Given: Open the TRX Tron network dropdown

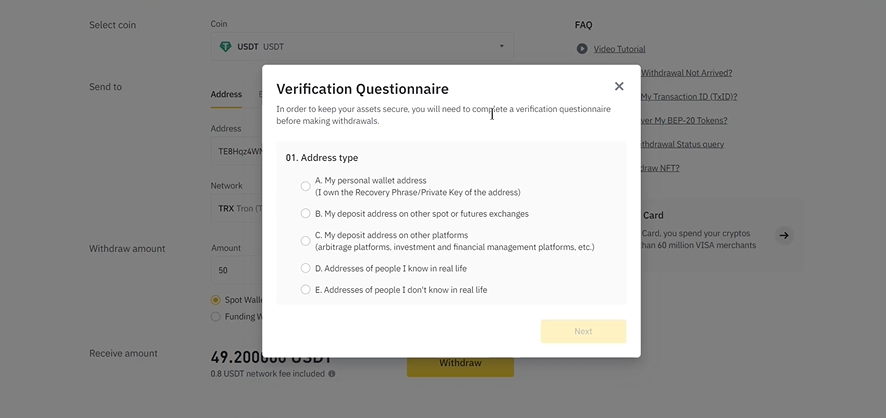Looking at the screenshot, I should click(x=236, y=208).
